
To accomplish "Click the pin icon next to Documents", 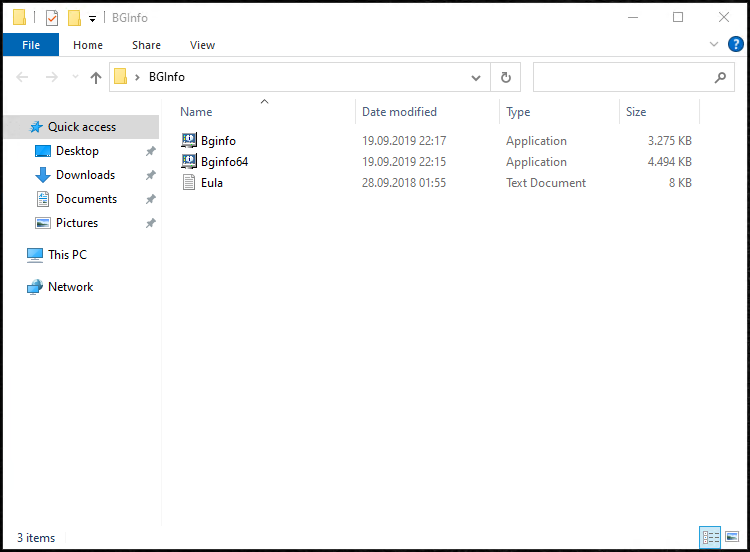I will pos(151,199).
